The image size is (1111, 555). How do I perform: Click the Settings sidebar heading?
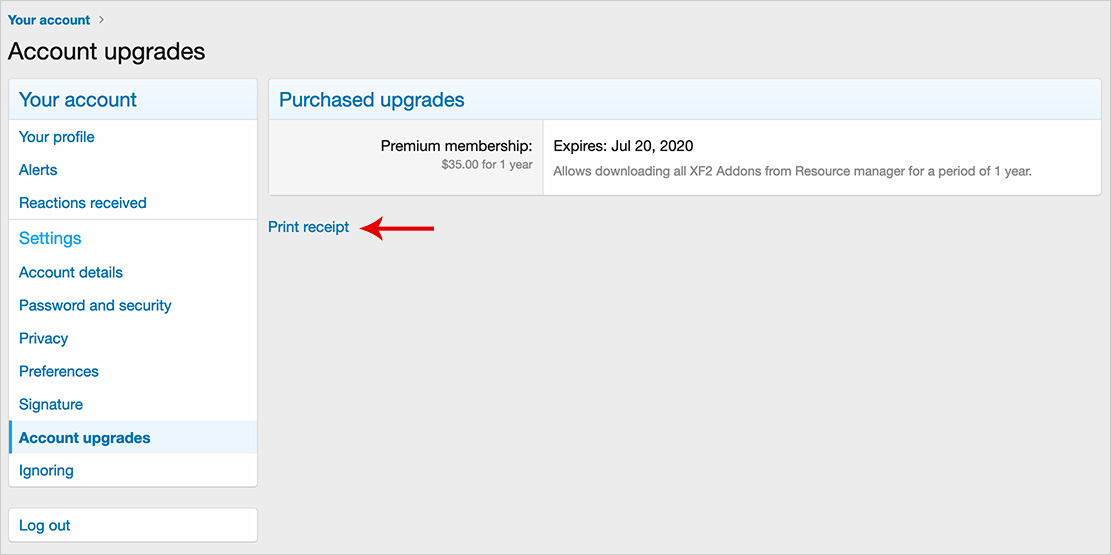point(50,238)
